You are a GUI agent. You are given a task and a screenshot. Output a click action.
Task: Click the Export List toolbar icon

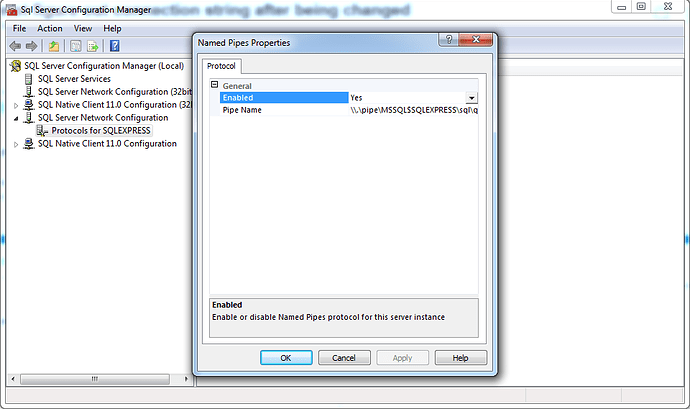(x=92, y=46)
